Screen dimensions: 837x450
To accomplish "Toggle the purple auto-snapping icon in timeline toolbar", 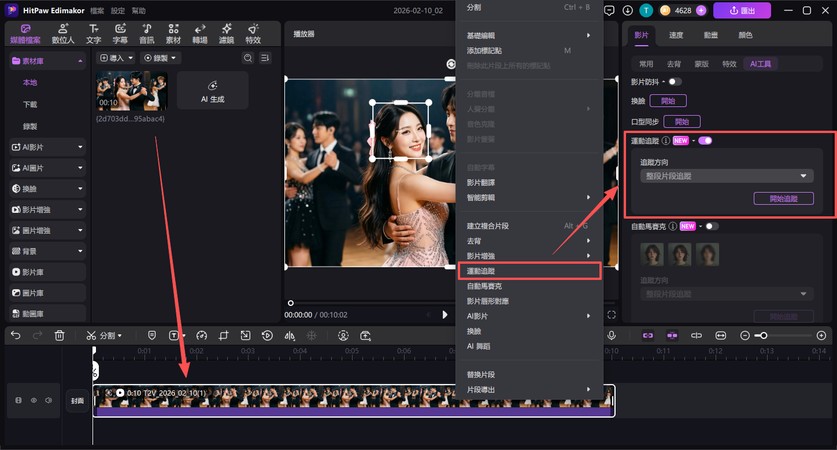I will click(x=672, y=335).
